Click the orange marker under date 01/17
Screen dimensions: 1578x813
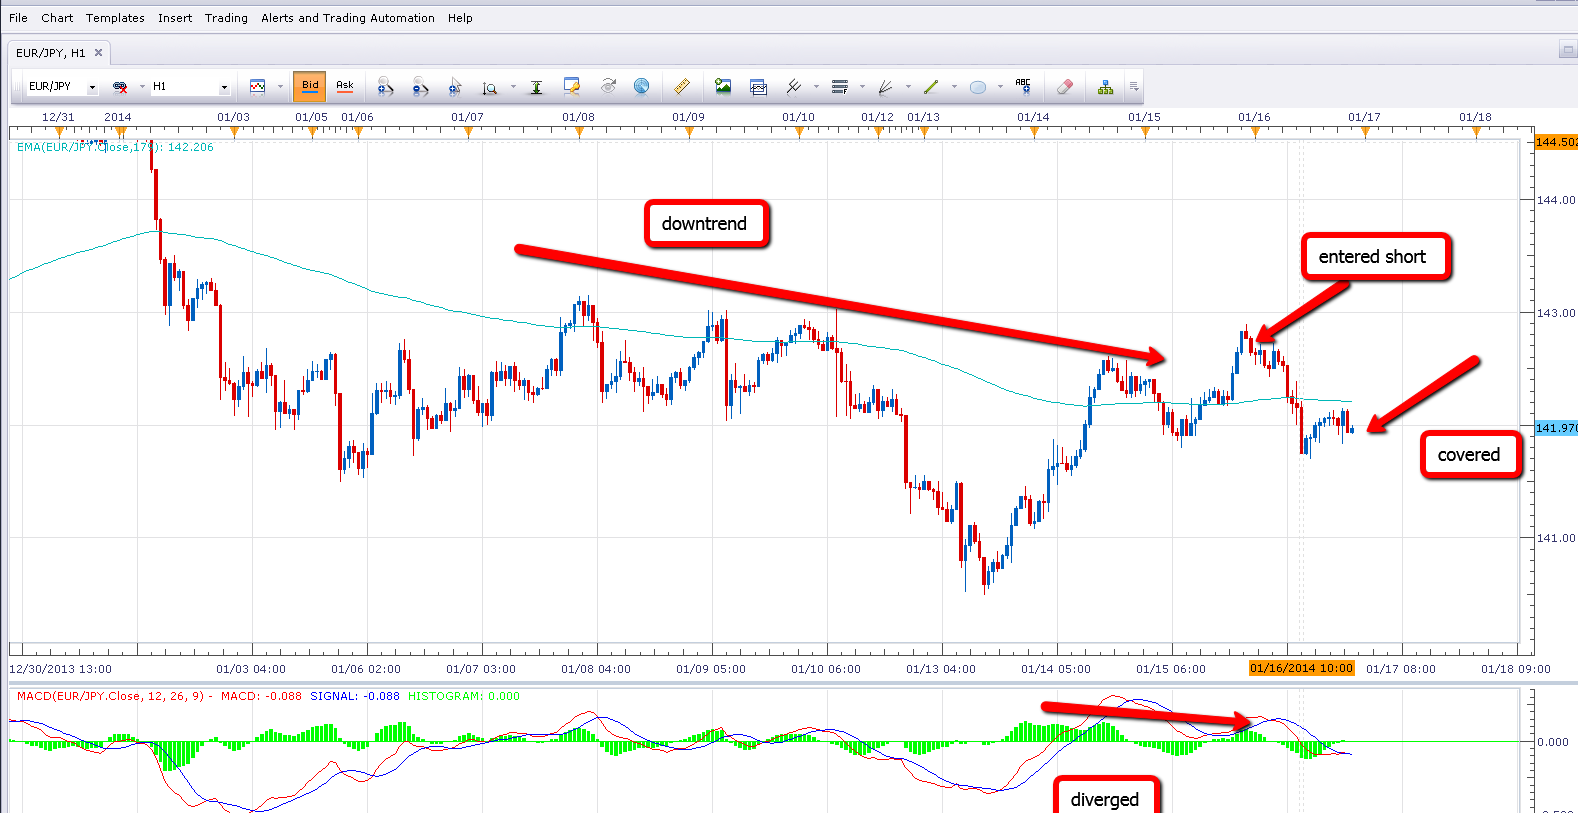[1365, 132]
